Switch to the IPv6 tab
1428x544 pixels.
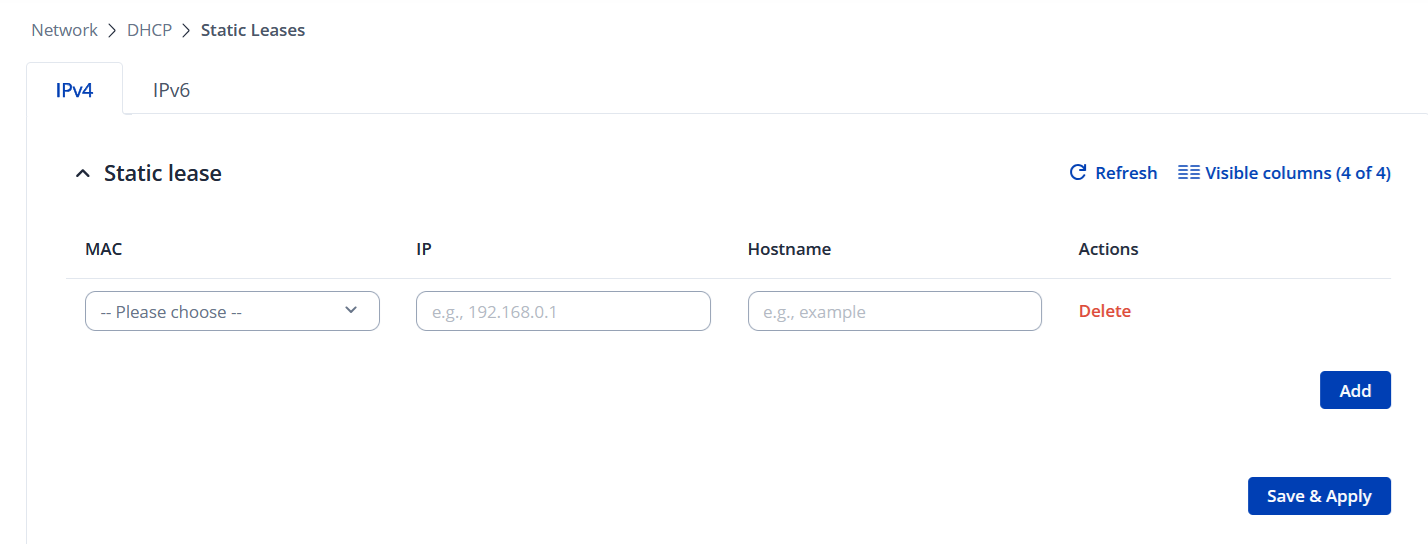coord(171,90)
